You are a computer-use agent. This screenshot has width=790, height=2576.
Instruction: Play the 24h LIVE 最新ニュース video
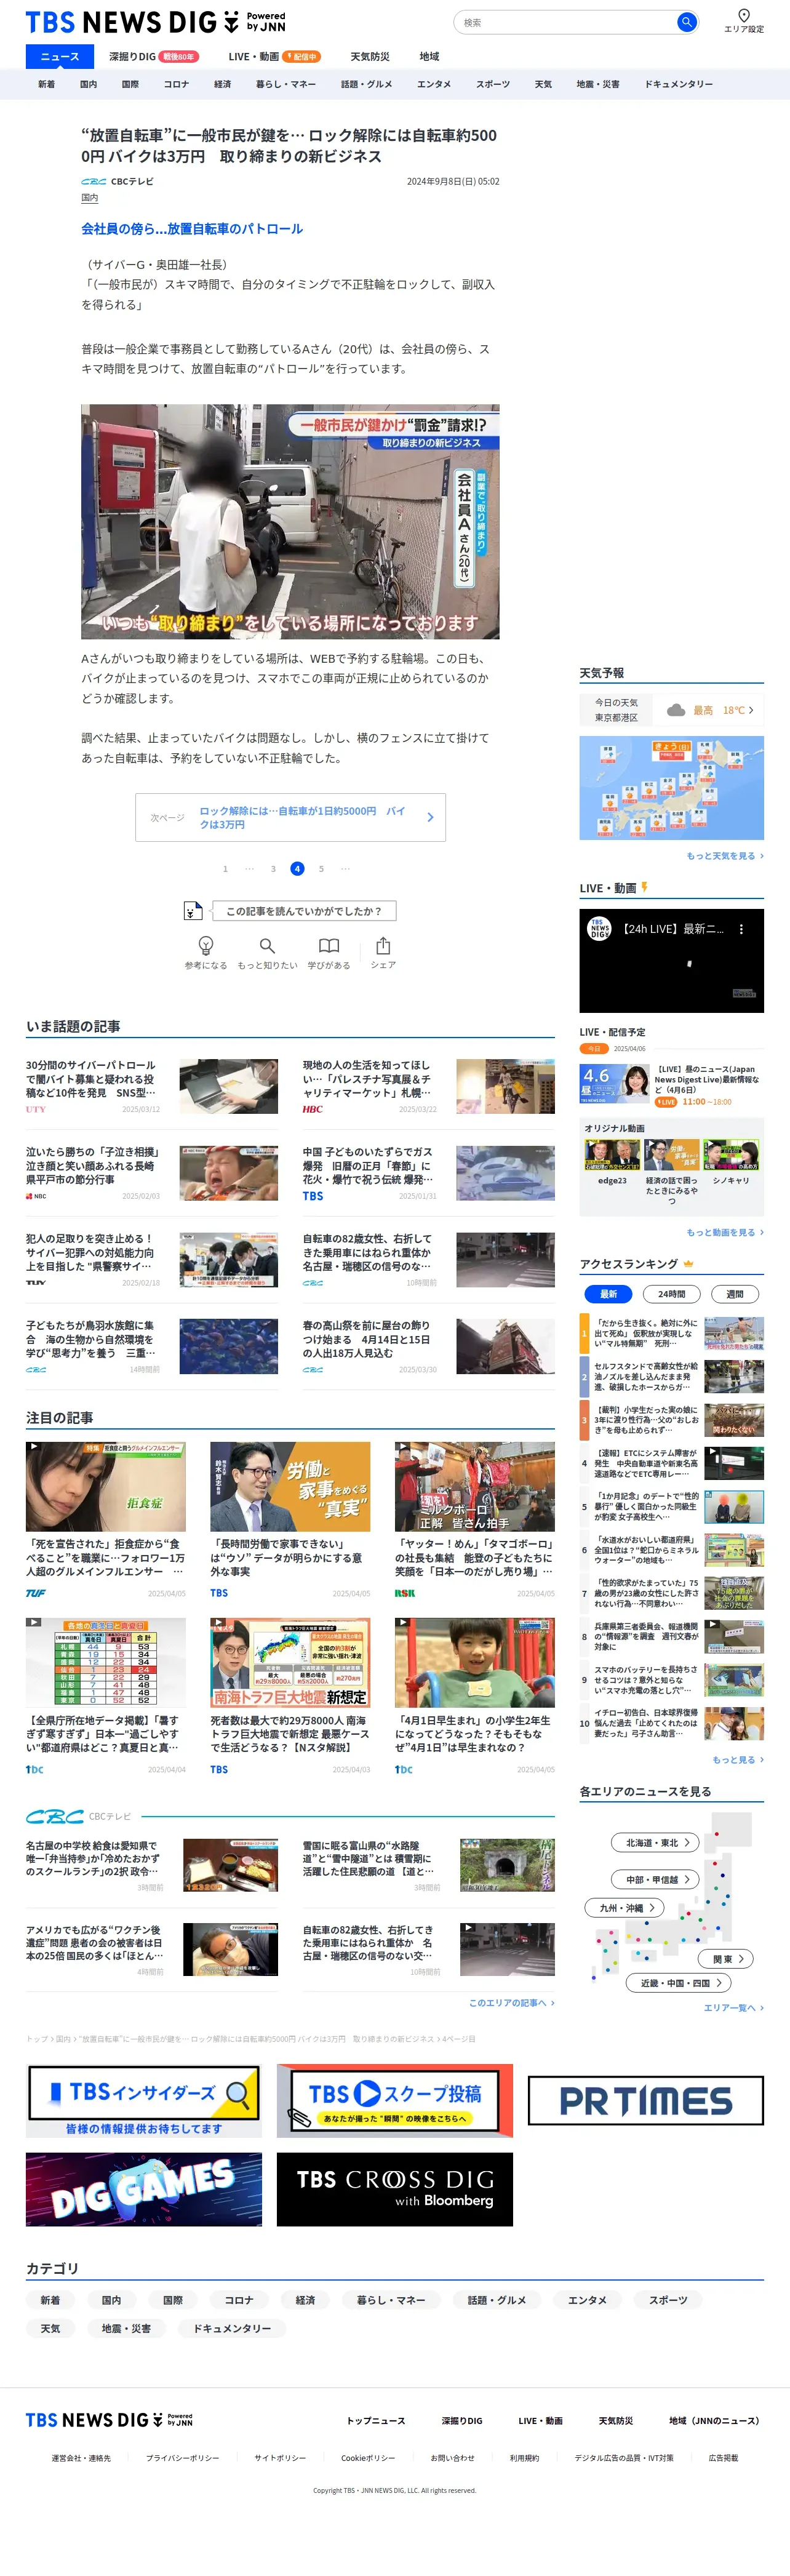click(672, 961)
